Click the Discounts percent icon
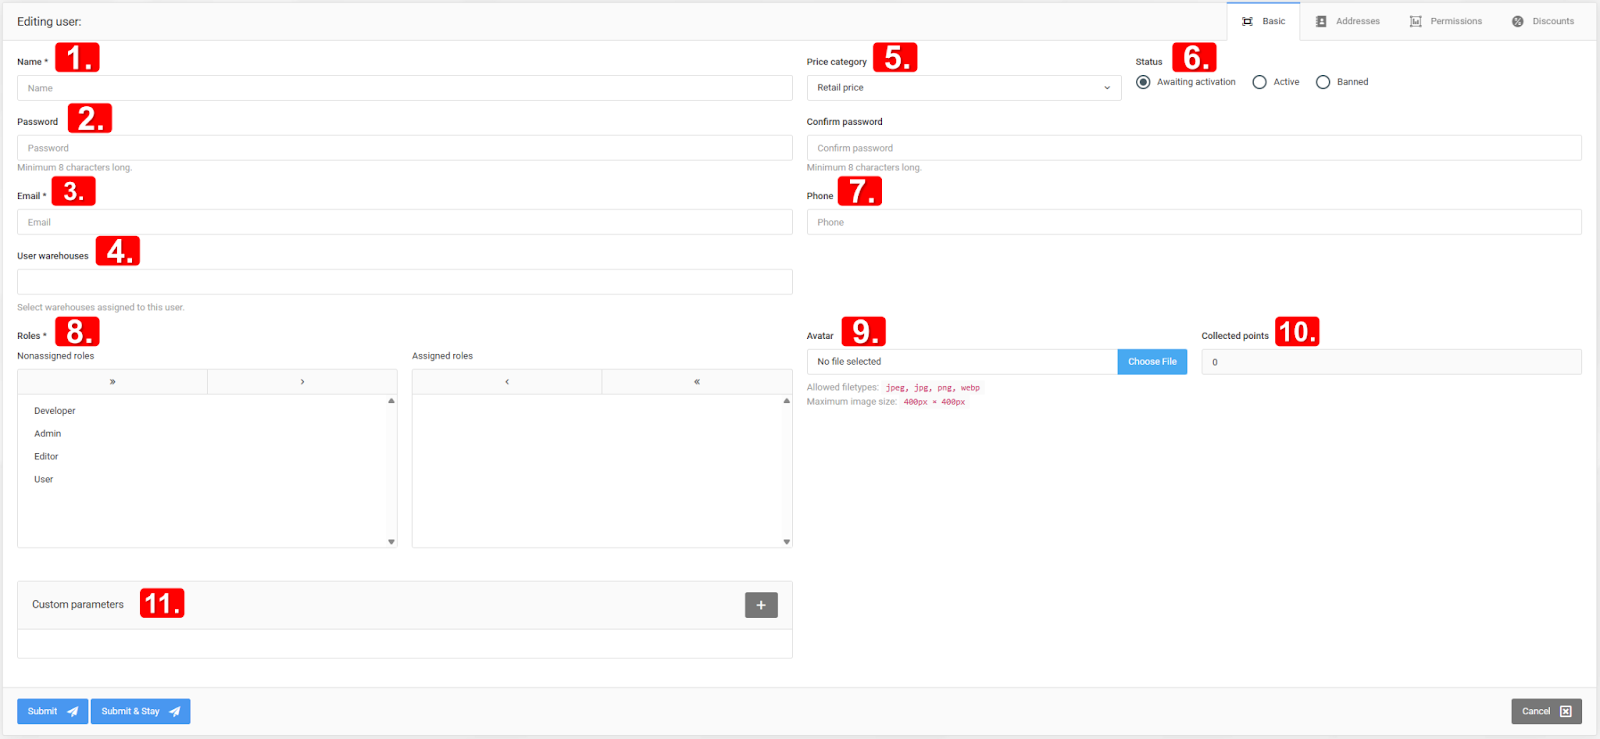Viewport: 1600px width, 739px height. point(1517,21)
